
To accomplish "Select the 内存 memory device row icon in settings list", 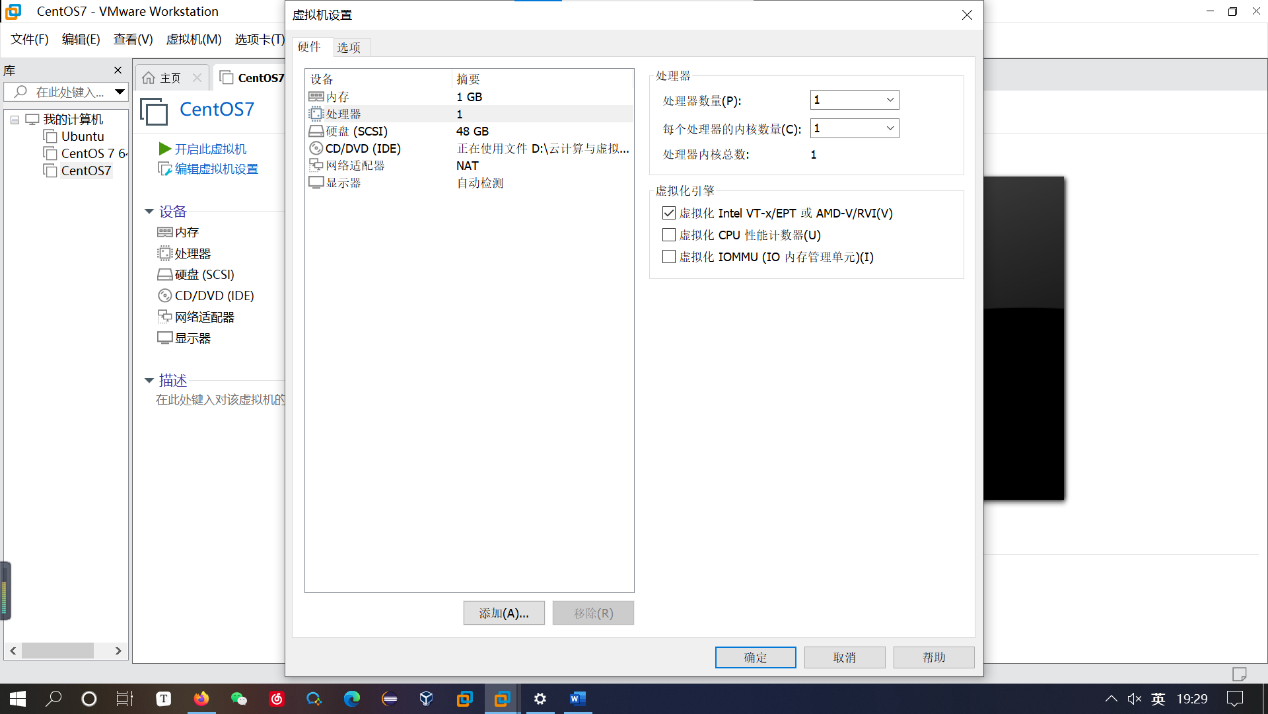I will (316, 97).
